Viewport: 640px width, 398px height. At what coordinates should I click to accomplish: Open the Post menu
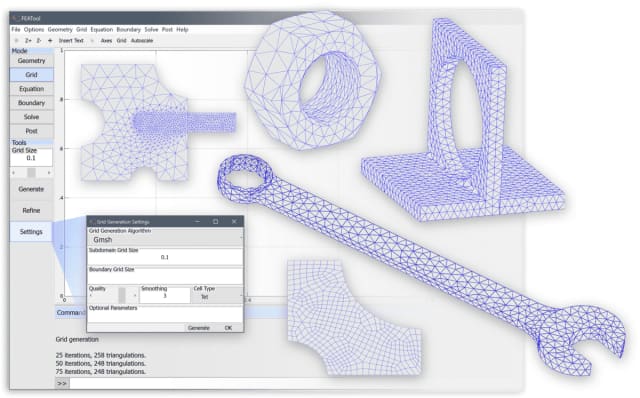(167, 29)
